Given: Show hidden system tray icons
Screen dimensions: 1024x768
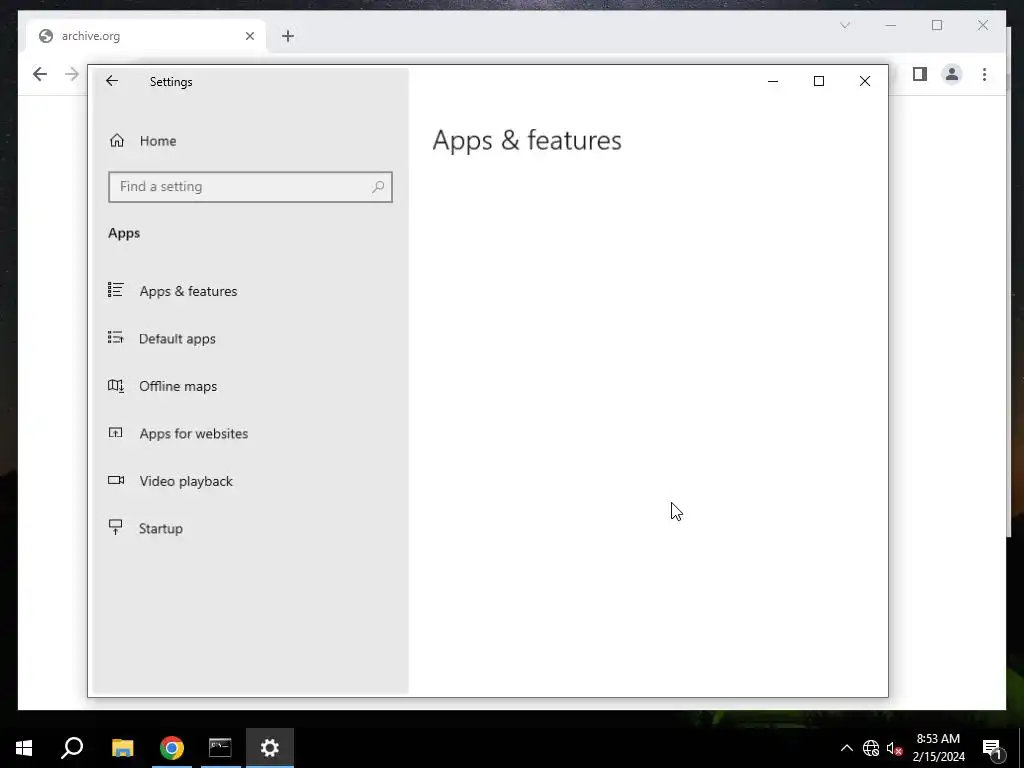Looking at the screenshot, I should (x=846, y=748).
